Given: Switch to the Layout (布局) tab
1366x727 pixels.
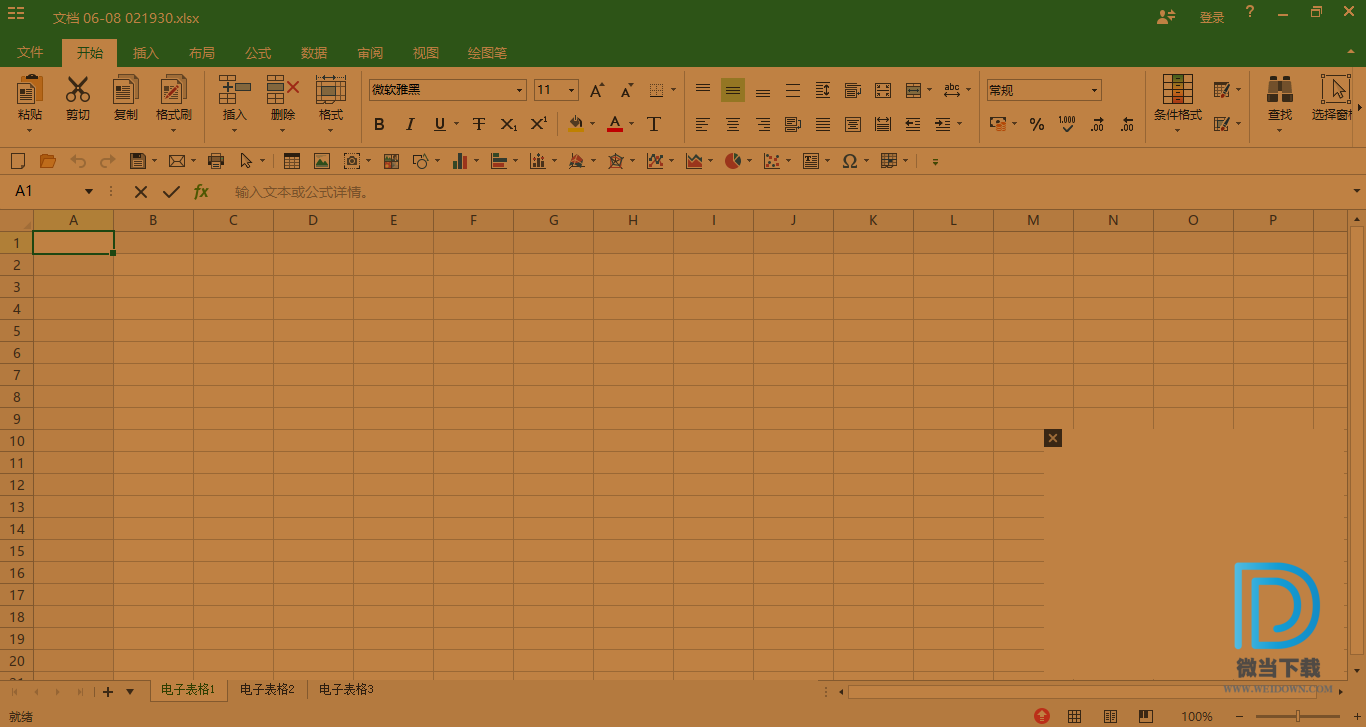Looking at the screenshot, I should point(202,53).
